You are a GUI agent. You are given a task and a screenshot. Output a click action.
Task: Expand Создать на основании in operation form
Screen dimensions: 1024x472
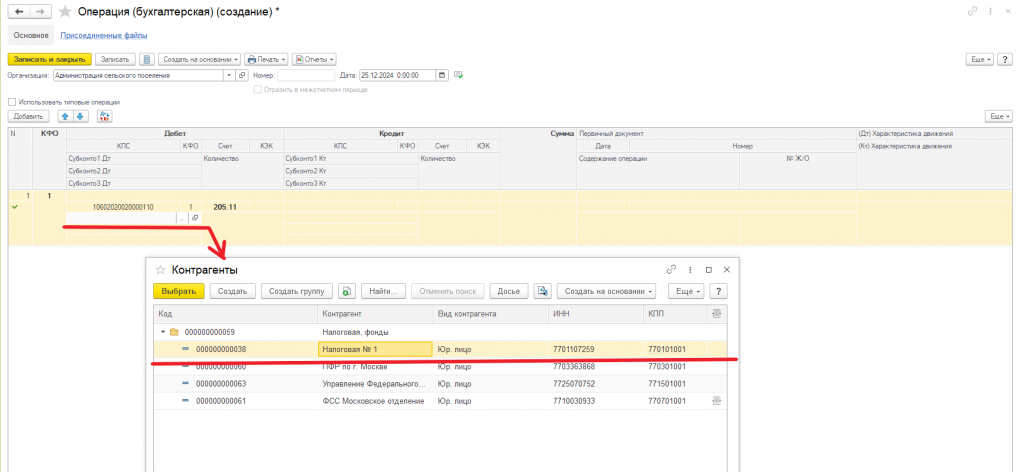[x=200, y=59]
